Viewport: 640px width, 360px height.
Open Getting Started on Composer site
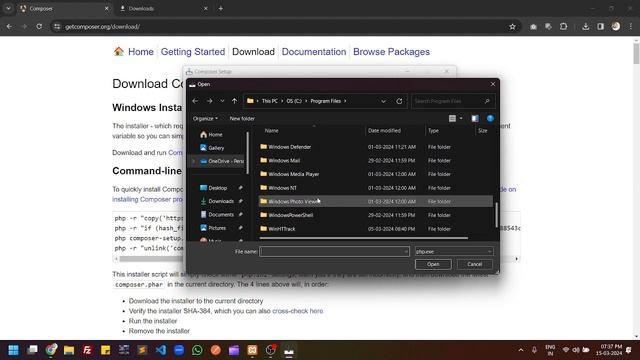(x=193, y=52)
